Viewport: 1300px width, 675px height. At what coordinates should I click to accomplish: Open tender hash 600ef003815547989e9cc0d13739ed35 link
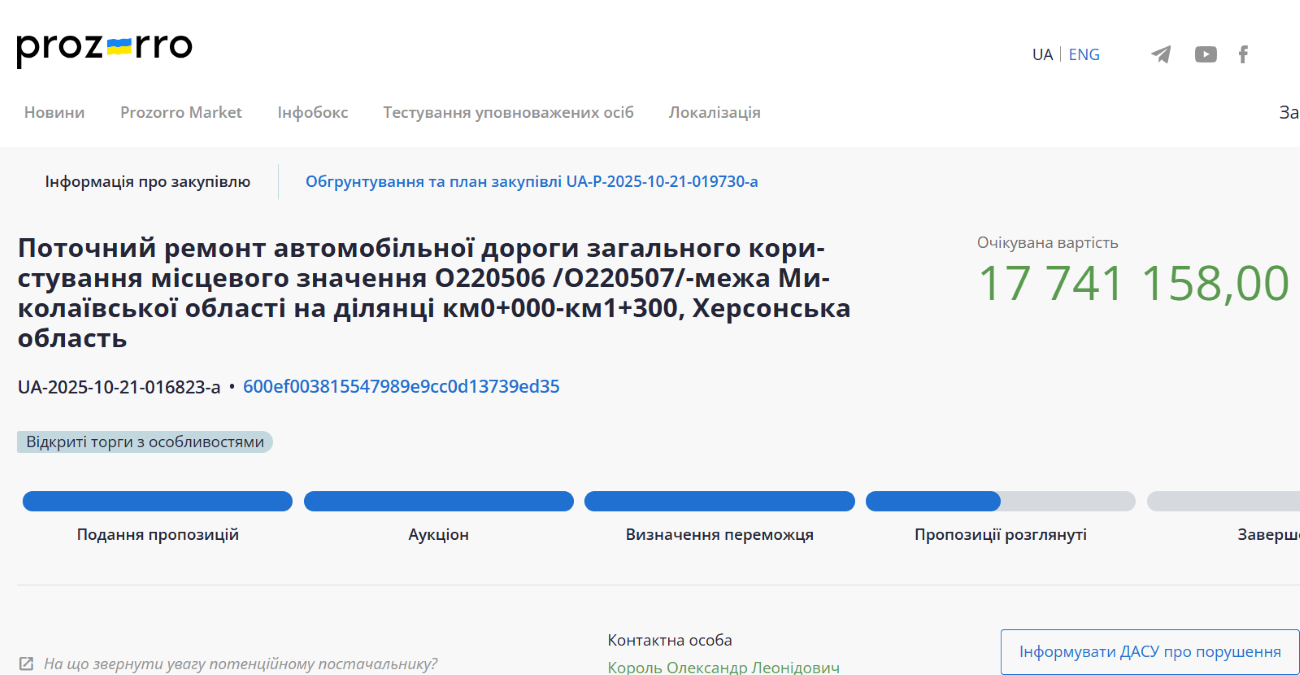[x=401, y=387]
